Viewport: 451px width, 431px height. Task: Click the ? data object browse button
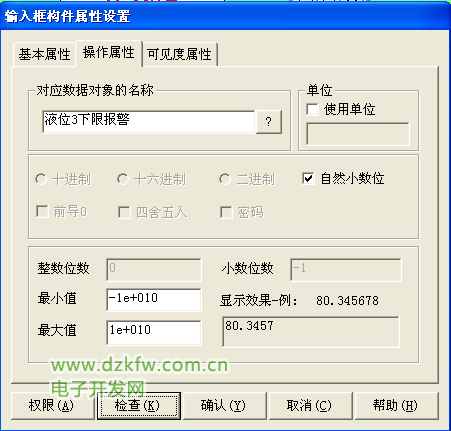click(269, 122)
